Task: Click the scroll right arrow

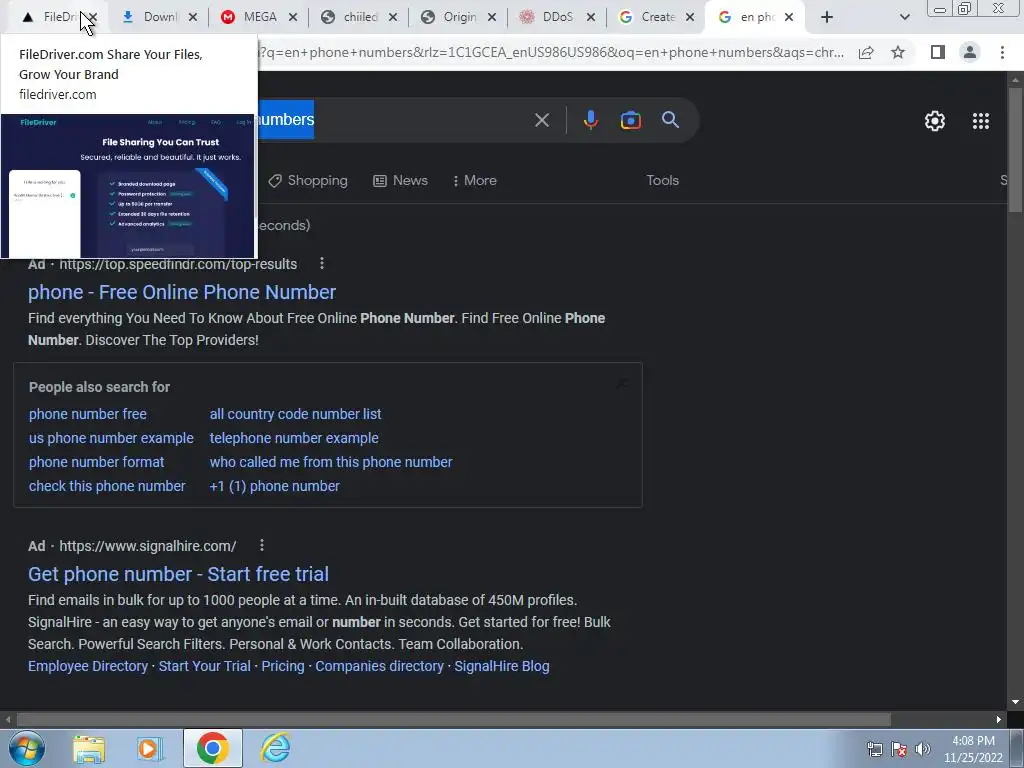Action: click(999, 720)
